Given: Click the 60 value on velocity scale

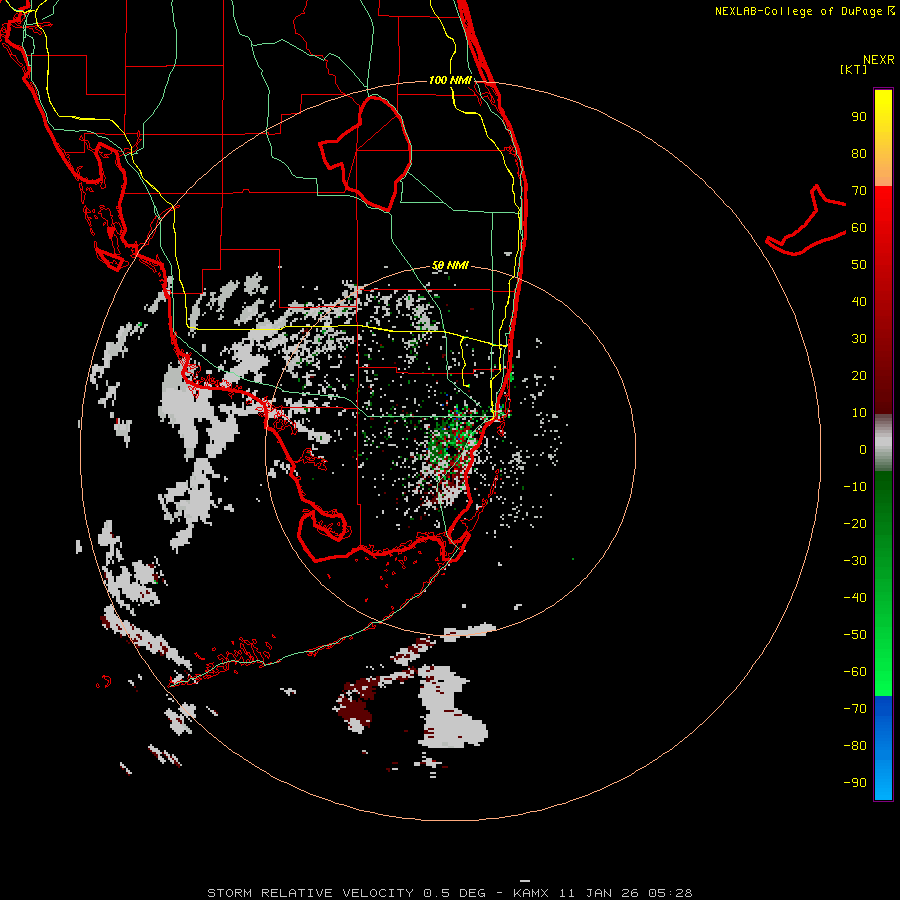Looking at the screenshot, I should (x=859, y=227).
